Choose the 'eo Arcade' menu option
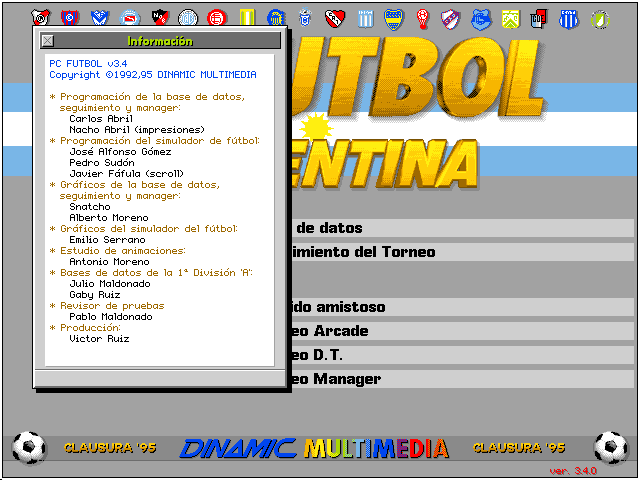 (463, 331)
